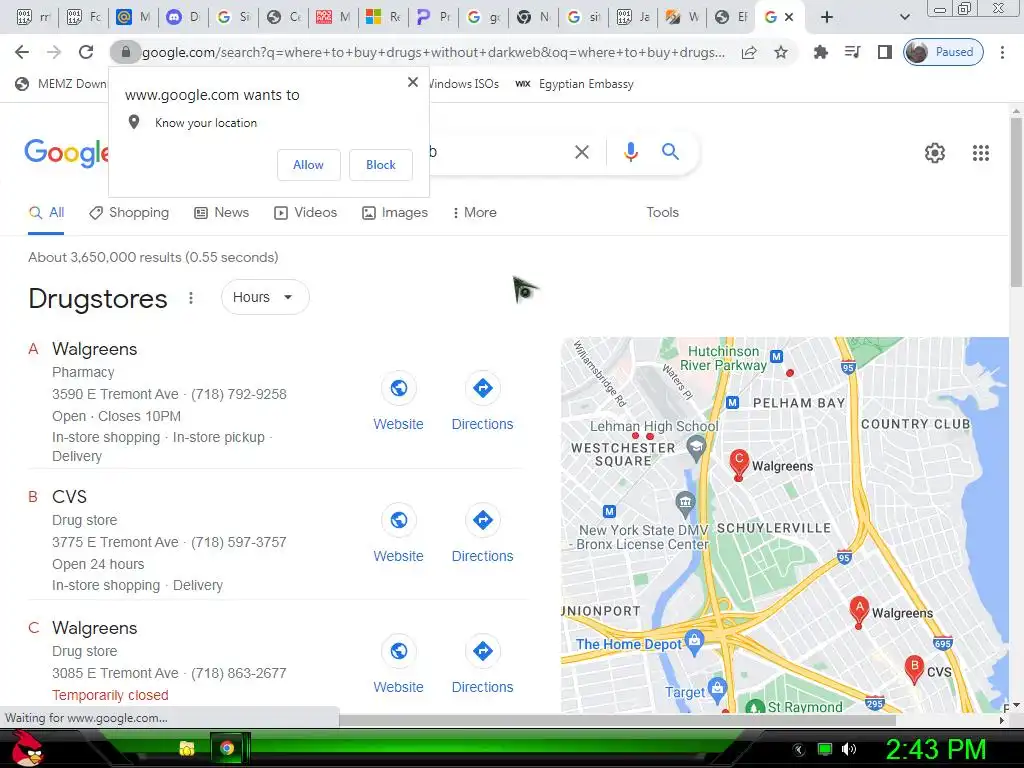
Task: Click the 2:43 PM taskbar clock
Action: (935, 749)
